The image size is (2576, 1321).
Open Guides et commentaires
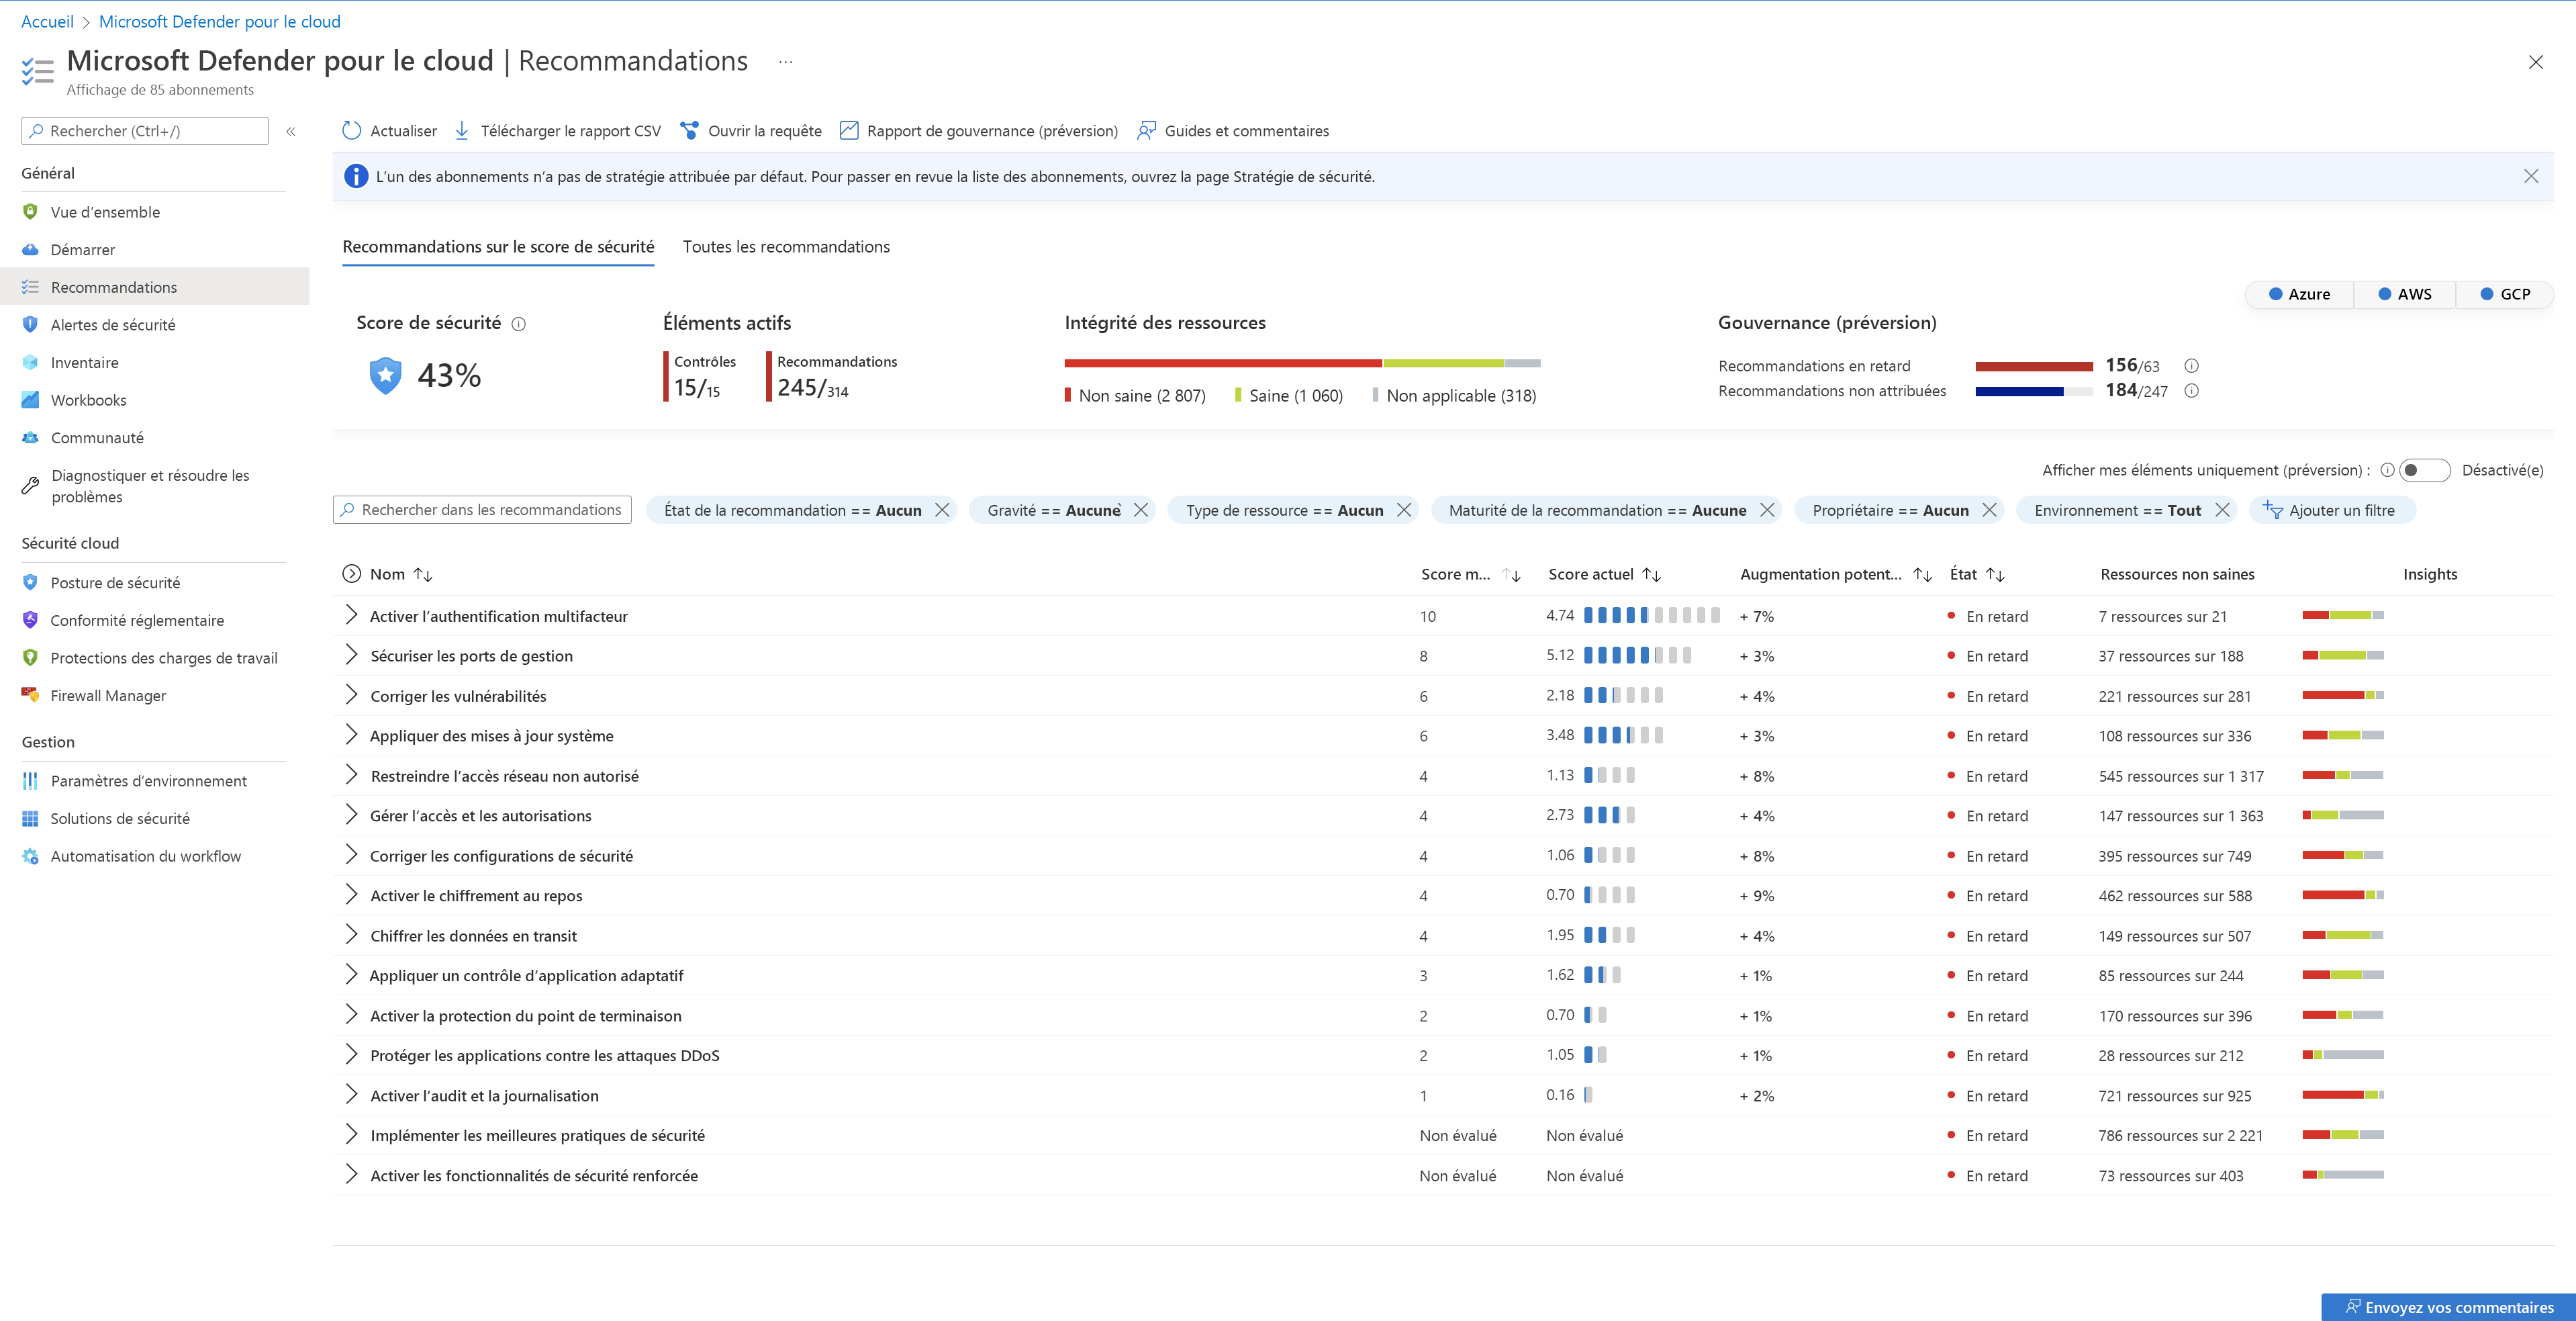coord(1233,131)
